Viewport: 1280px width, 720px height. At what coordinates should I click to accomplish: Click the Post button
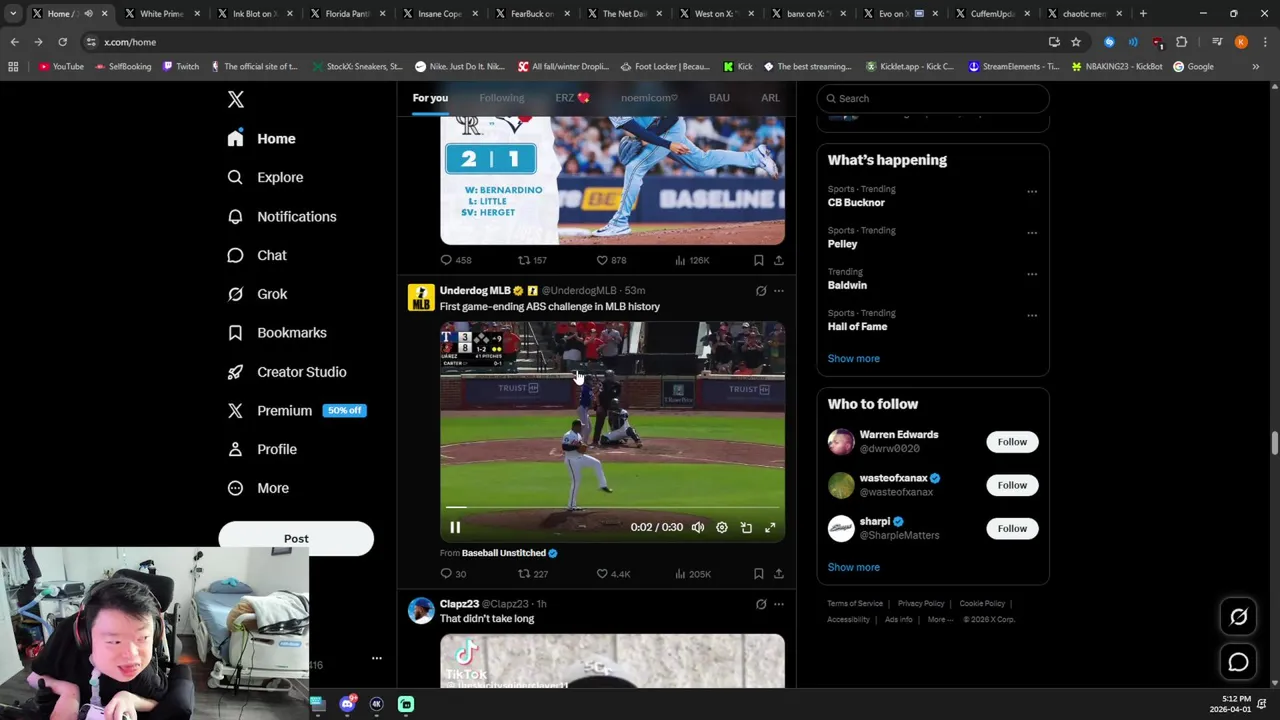pos(296,539)
